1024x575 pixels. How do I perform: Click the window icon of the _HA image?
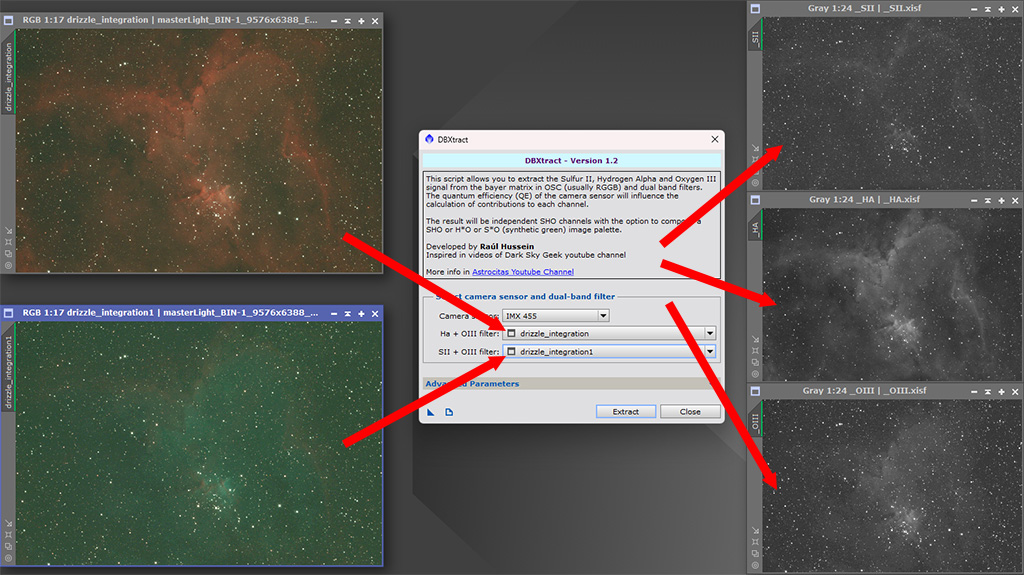[756, 199]
